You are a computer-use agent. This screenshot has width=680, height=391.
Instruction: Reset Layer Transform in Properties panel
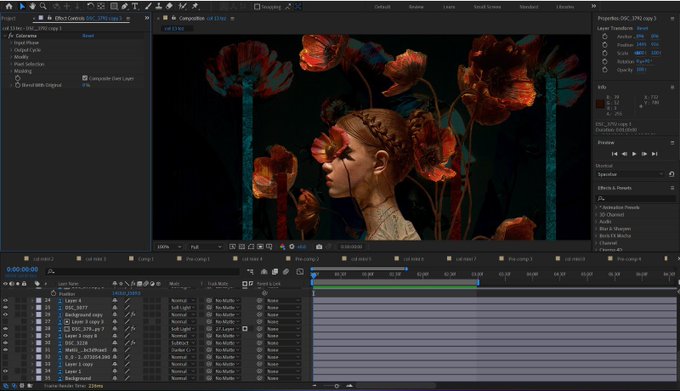coord(642,28)
